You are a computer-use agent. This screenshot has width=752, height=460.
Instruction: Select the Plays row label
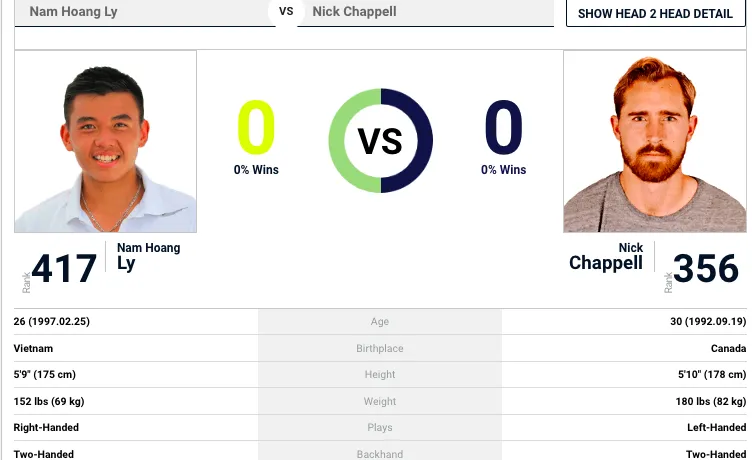(x=380, y=428)
